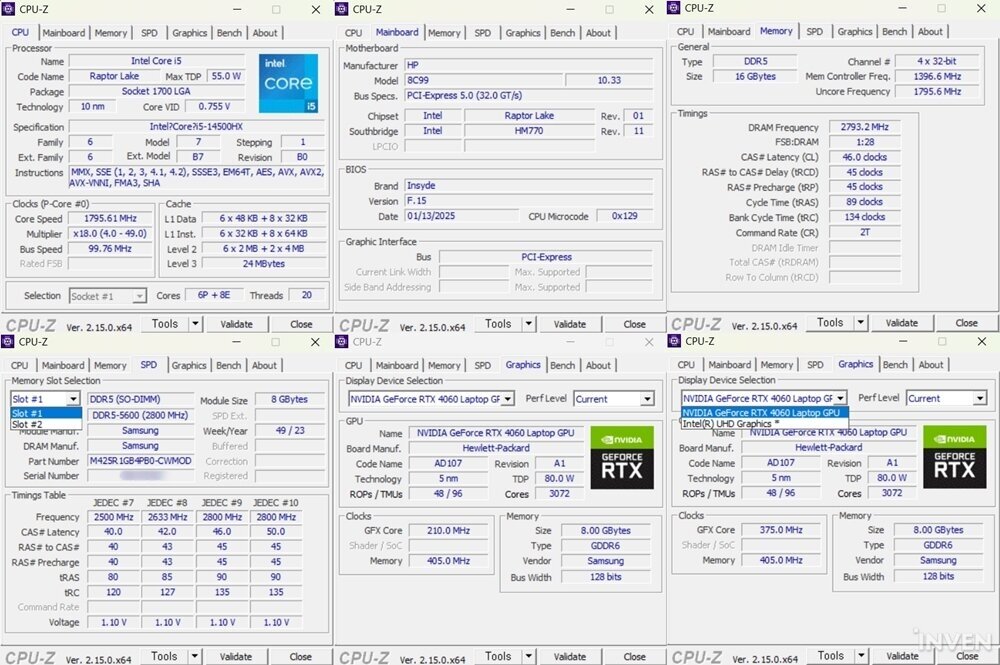Image resolution: width=1000 pixels, height=665 pixels.
Task: Click the Threads value 20
Action: click(307, 295)
